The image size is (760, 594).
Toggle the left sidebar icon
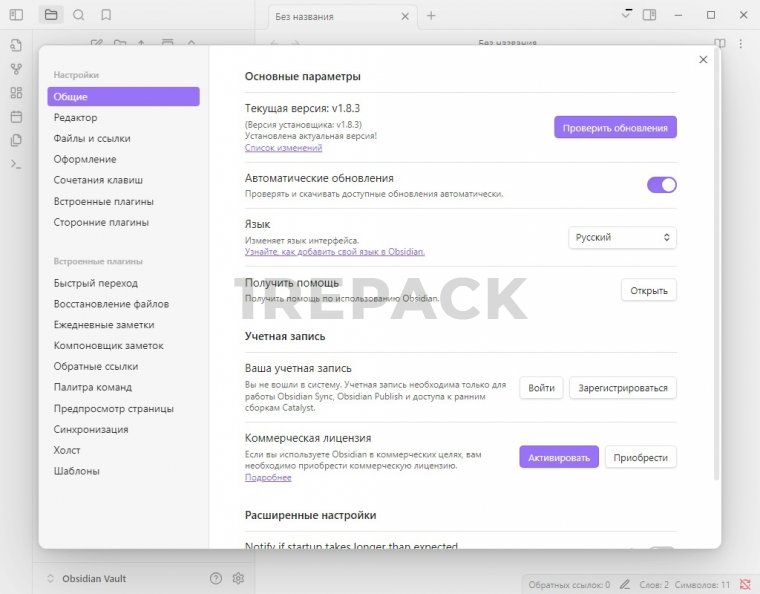[x=16, y=15]
